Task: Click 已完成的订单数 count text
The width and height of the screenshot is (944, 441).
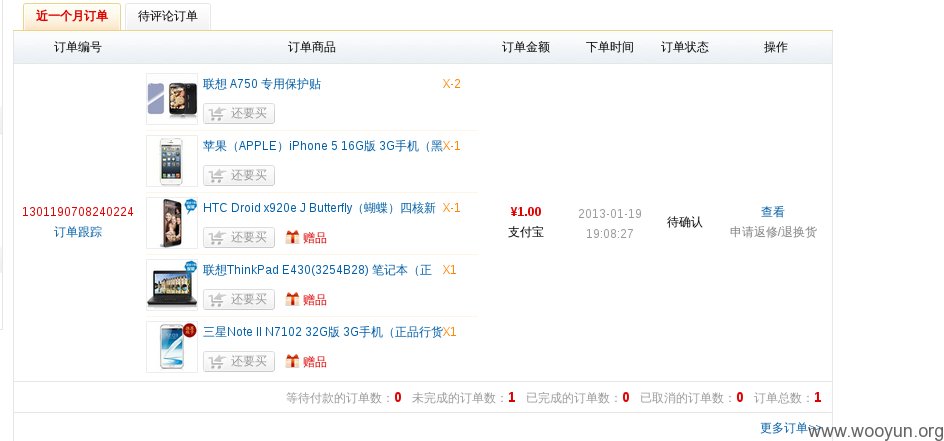Action: click(578, 398)
